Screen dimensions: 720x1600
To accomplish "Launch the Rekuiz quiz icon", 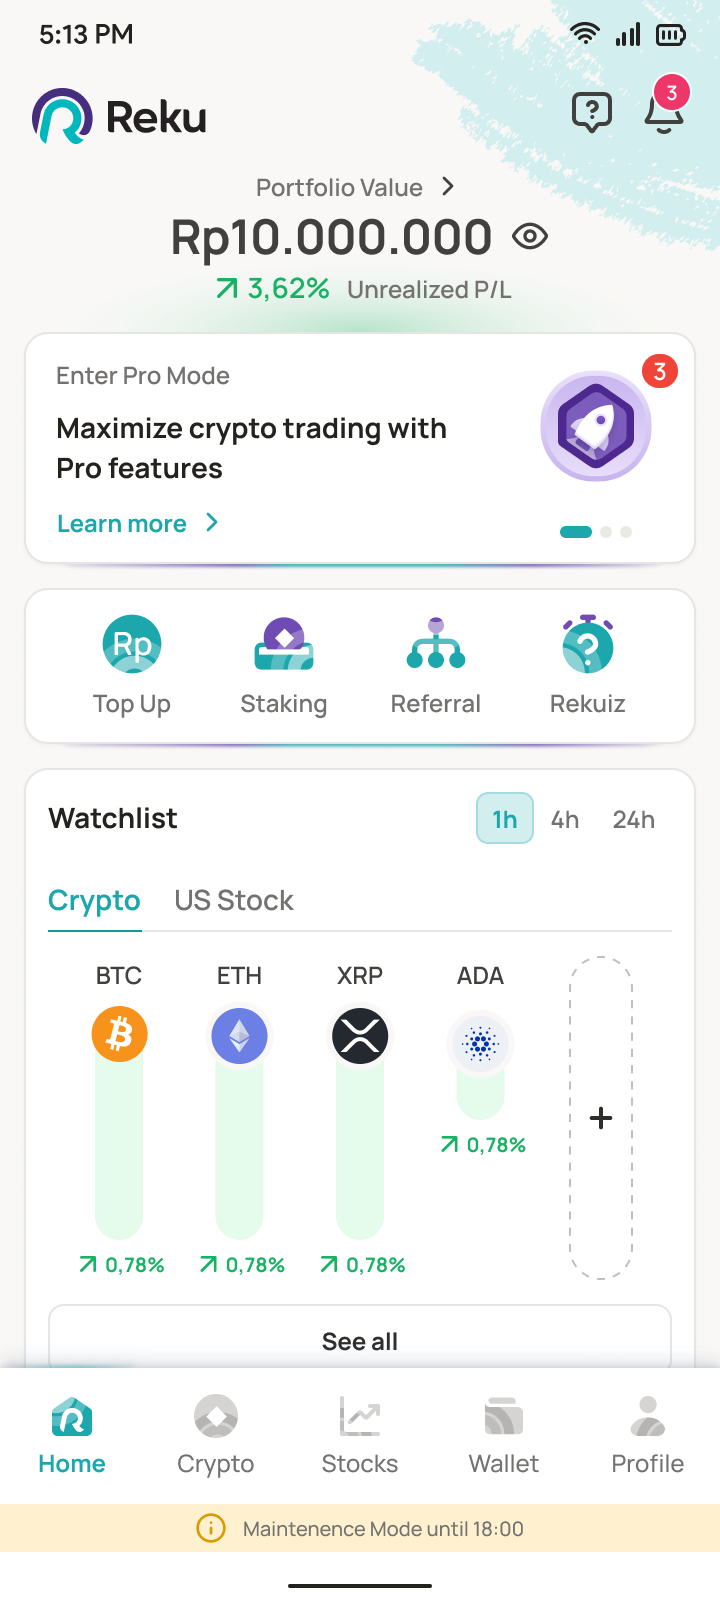I will (588, 645).
